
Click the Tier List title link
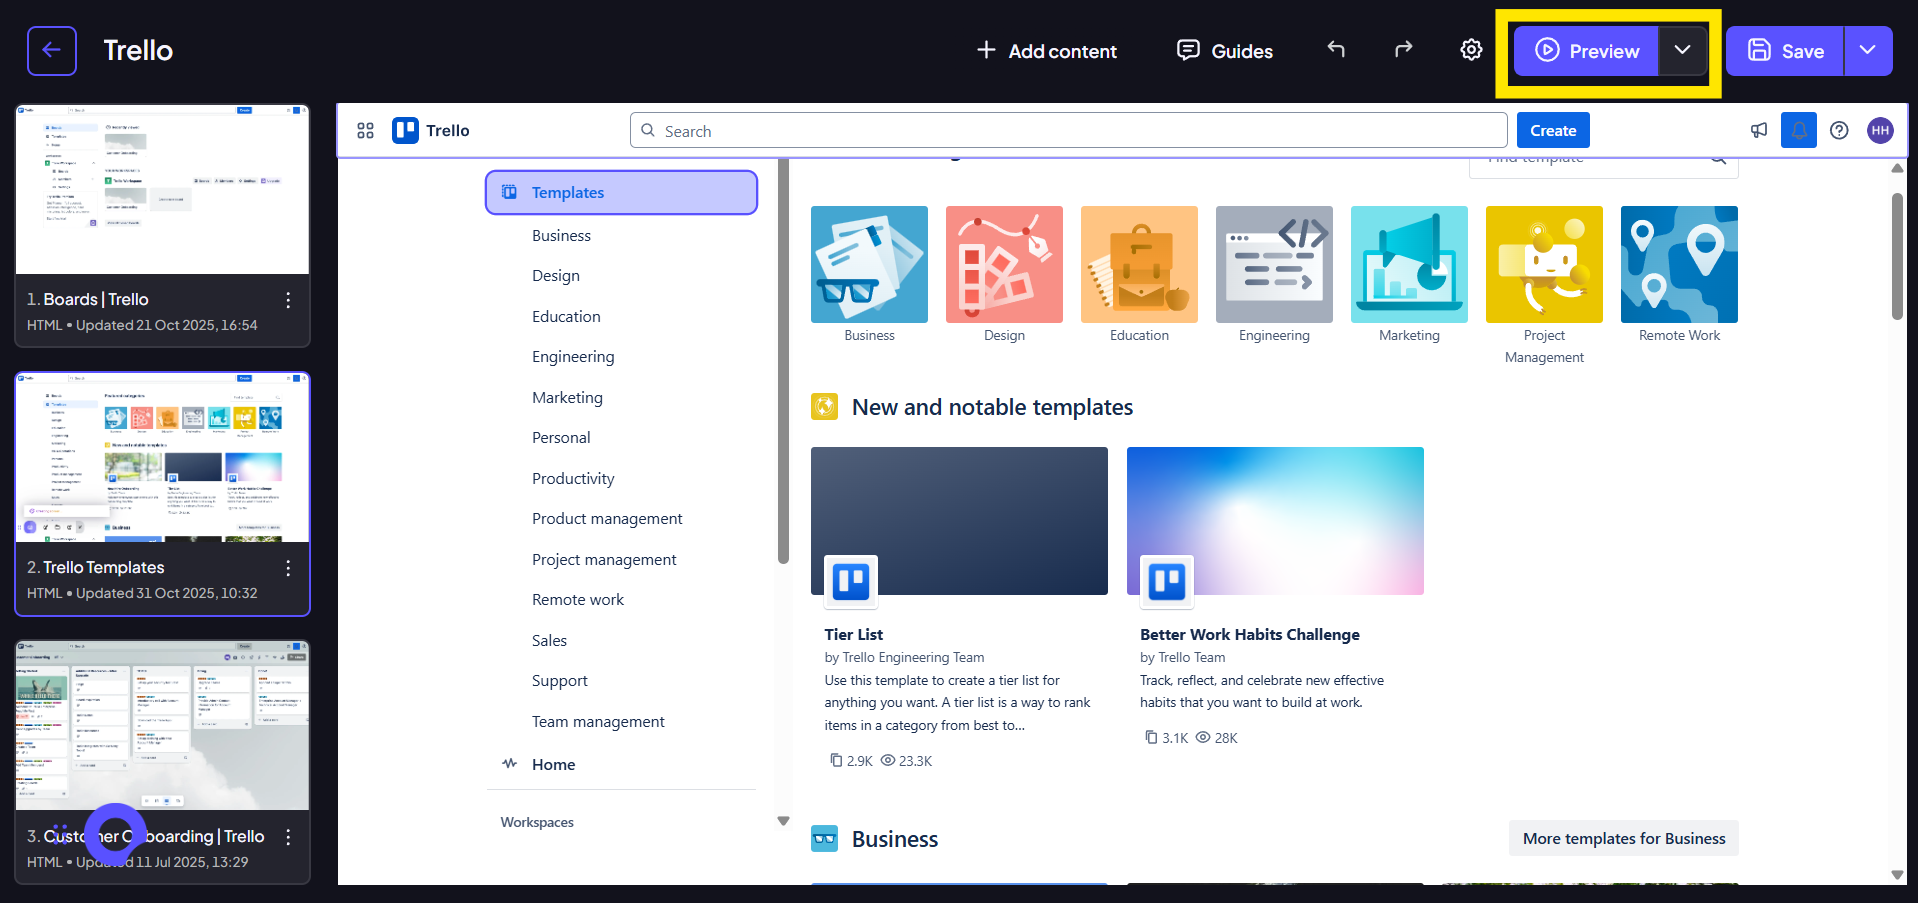[853, 634]
